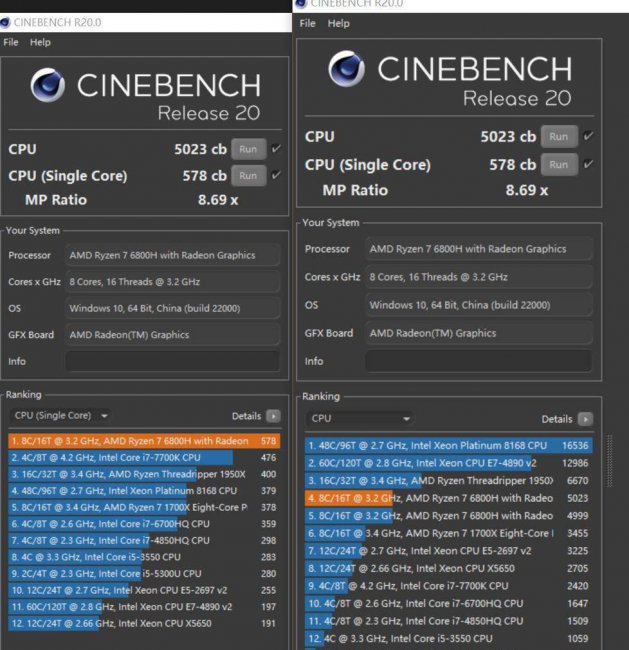
Task: Click app icon in right window title bar
Action: pyautogui.click(x=301, y=4)
